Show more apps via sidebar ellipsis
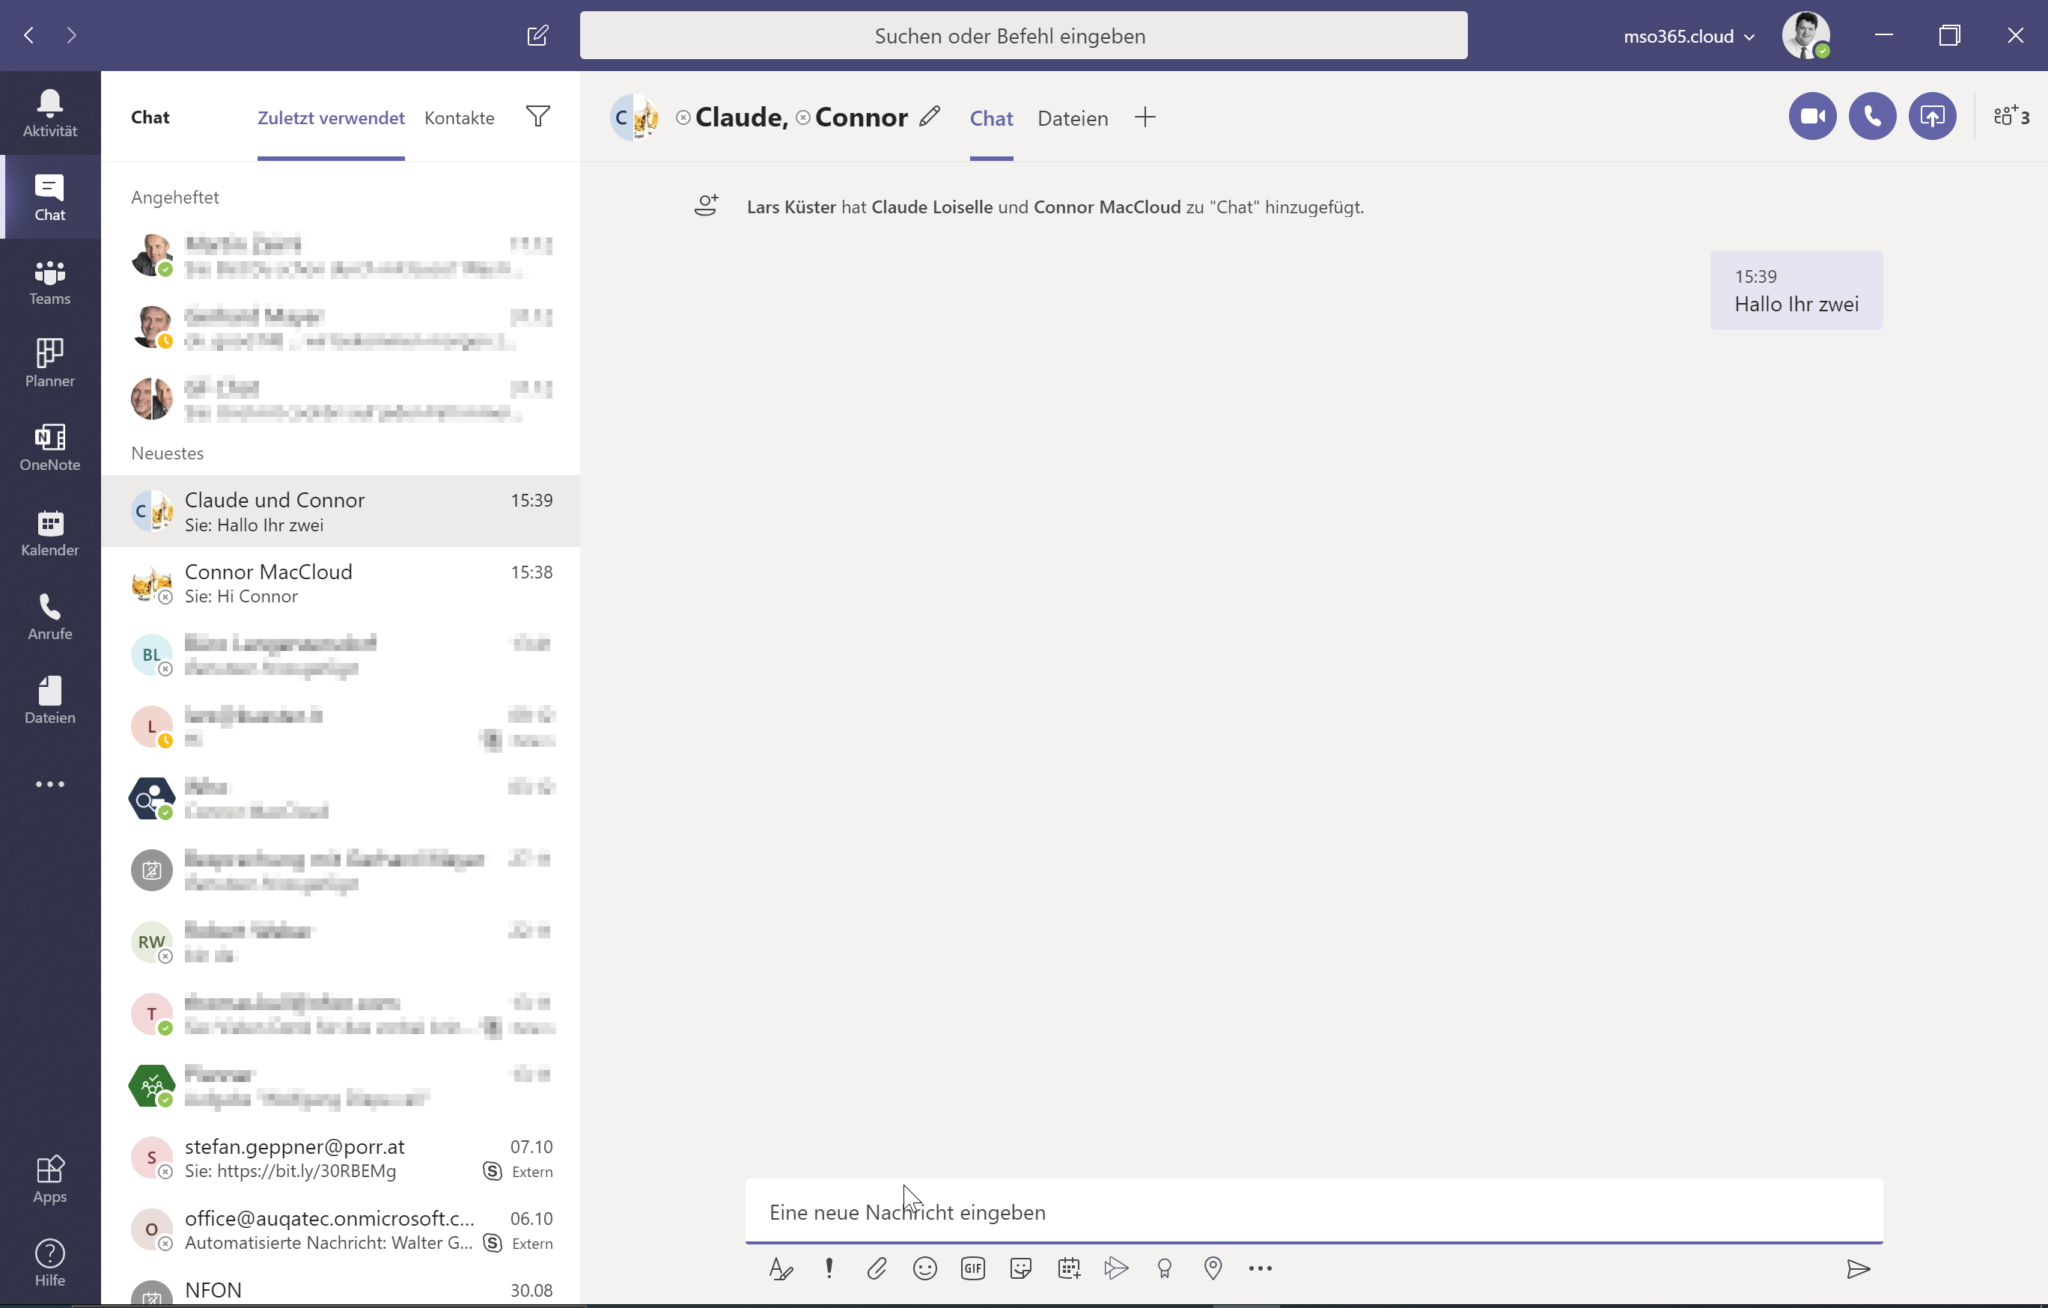This screenshot has width=2048, height=1308. [x=50, y=784]
